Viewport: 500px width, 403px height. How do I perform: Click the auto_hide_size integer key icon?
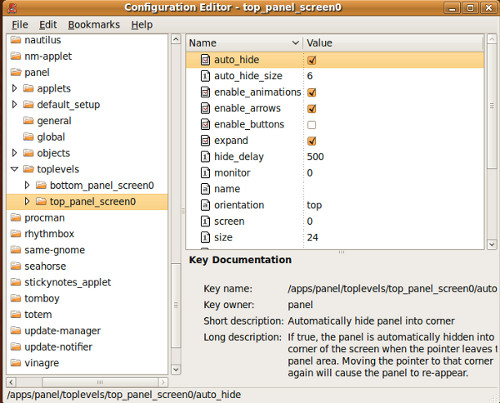pos(205,76)
